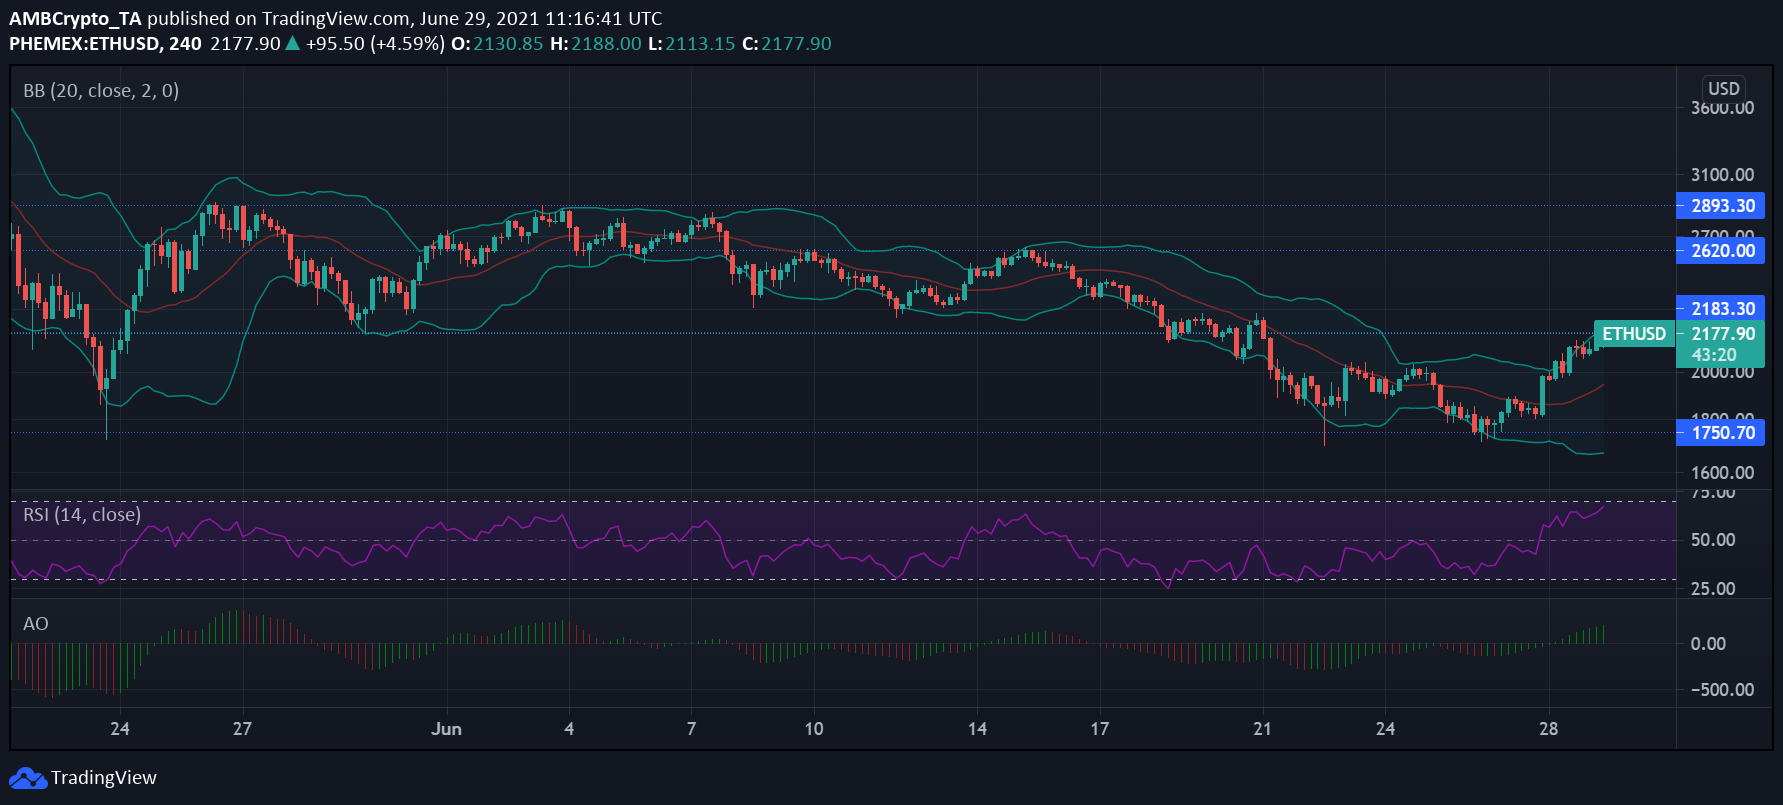The height and width of the screenshot is (805, 1783).
Task: Click the 21 date label on time axis
Action: click(1262, 729)
